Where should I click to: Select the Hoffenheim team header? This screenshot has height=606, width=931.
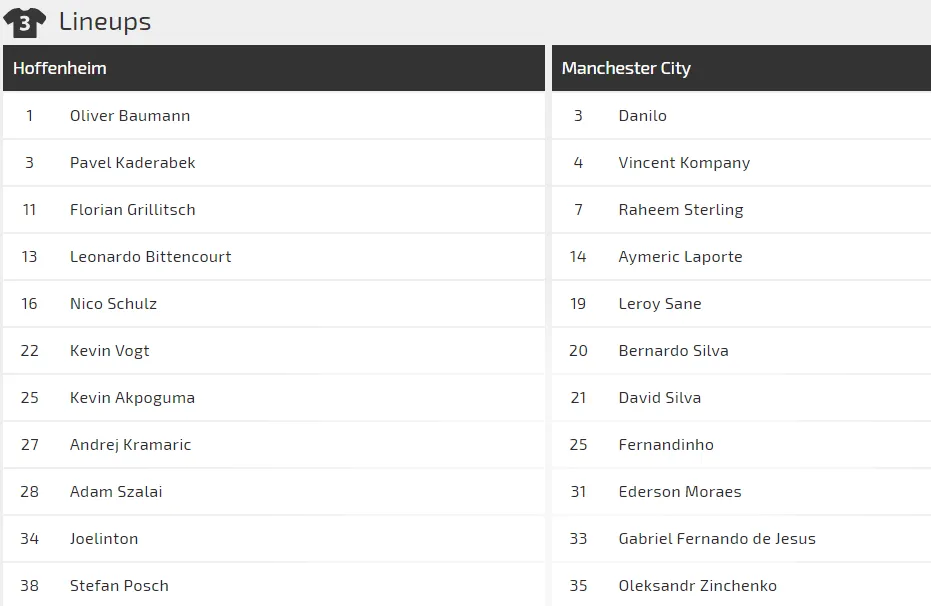60,68
